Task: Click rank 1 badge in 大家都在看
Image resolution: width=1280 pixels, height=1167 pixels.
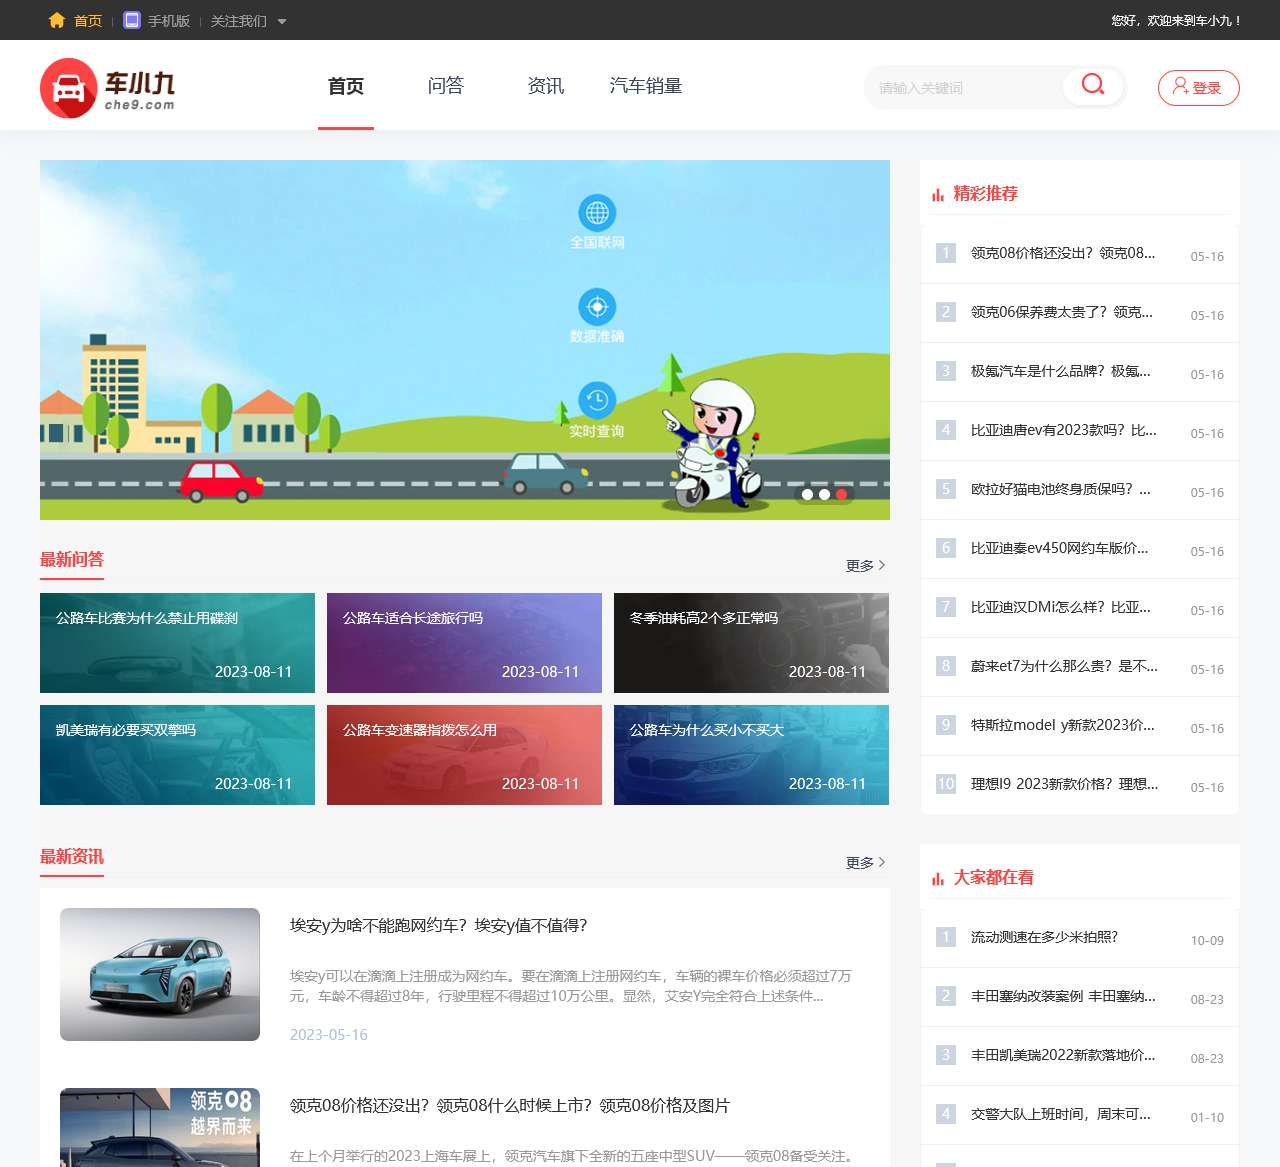Action: pyautogui.click(x=945, y=937)
